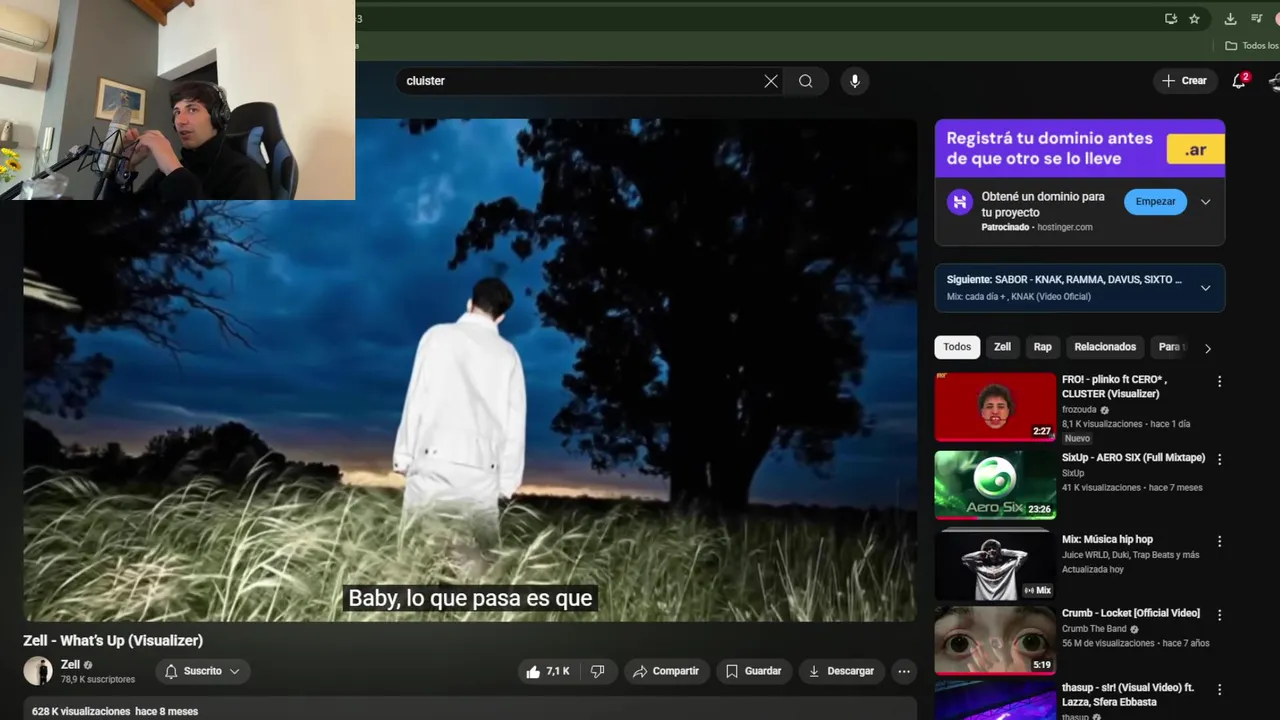Dislike the video with thumbs-down
Image resolution: width=1280 pixels, height=720 pixels.
[597, 671]
